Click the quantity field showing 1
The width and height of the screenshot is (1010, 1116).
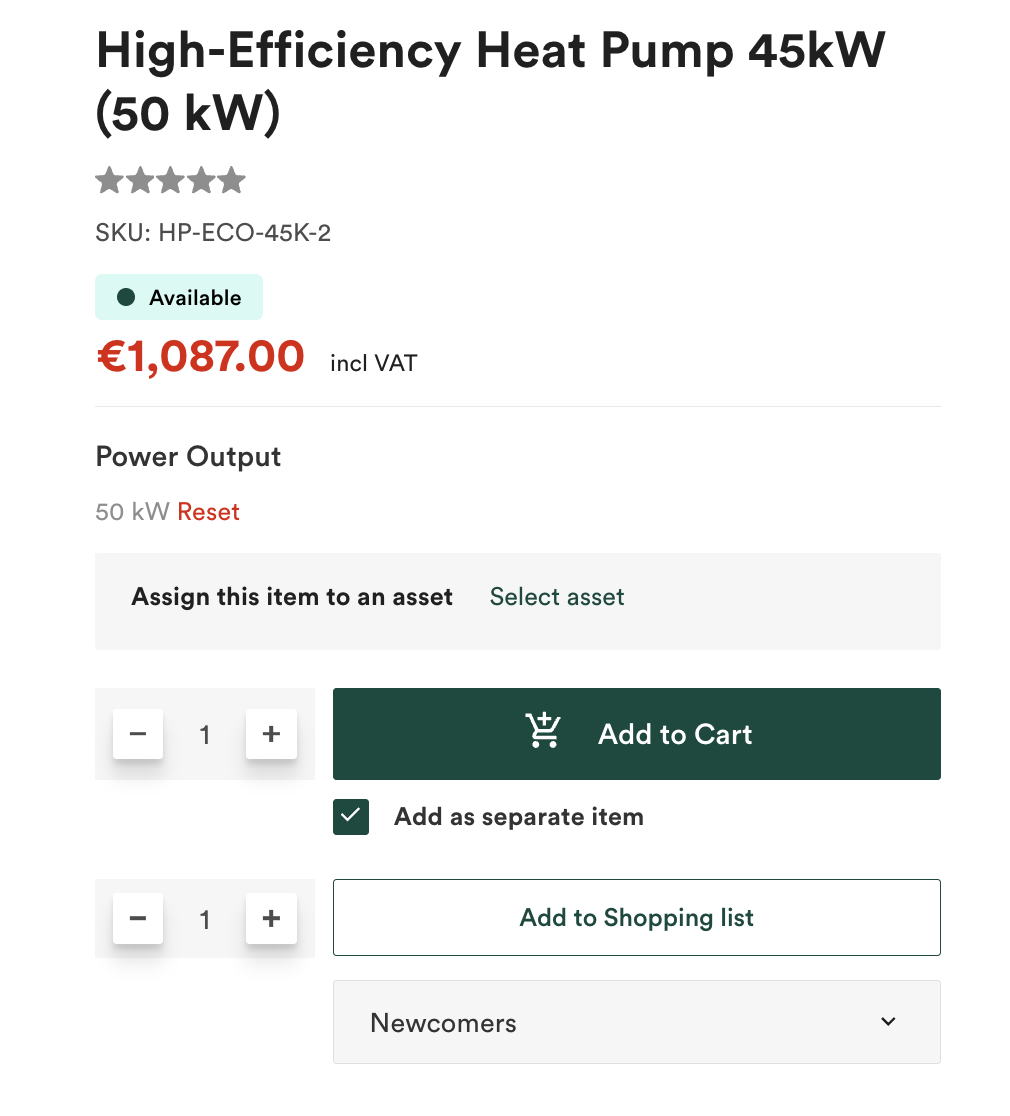pyautogui.click(x=204, y=733)
